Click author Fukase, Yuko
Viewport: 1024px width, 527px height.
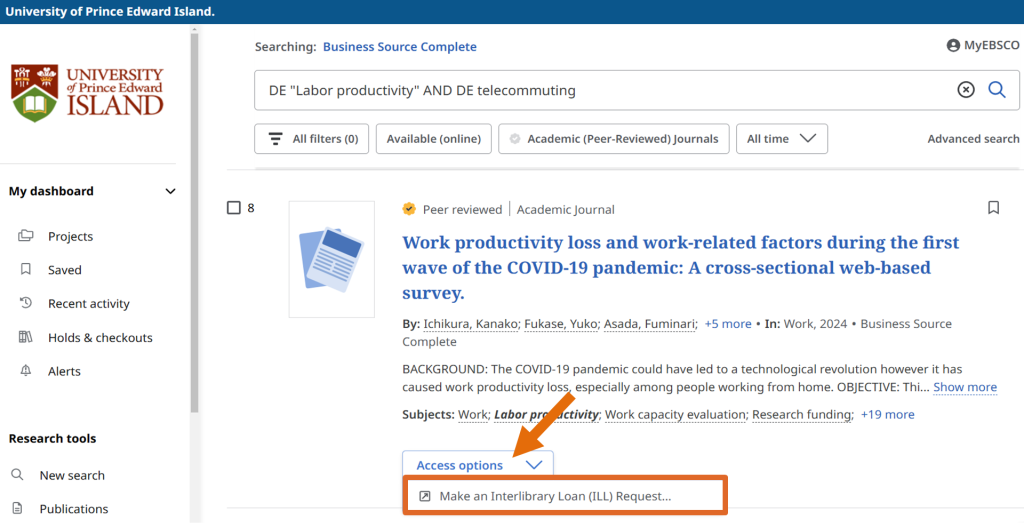(560, 324)
